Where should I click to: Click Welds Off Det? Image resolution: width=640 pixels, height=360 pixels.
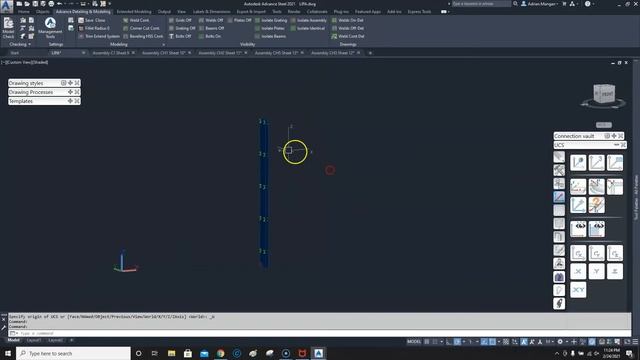pyautogui.click(x=348, y=28)
